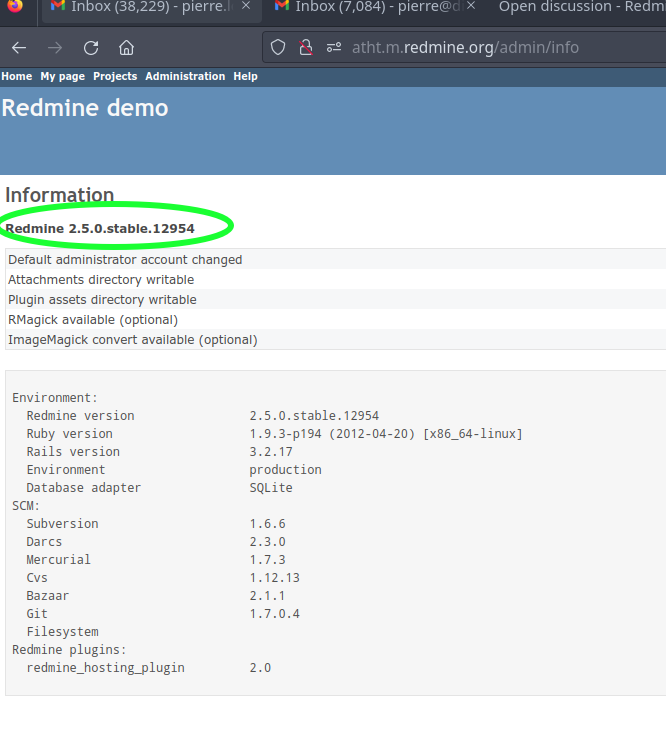The height and width of the screenshot is (748, 666).
Task: Click the browser forward arrow
Action: coord(55,47)
